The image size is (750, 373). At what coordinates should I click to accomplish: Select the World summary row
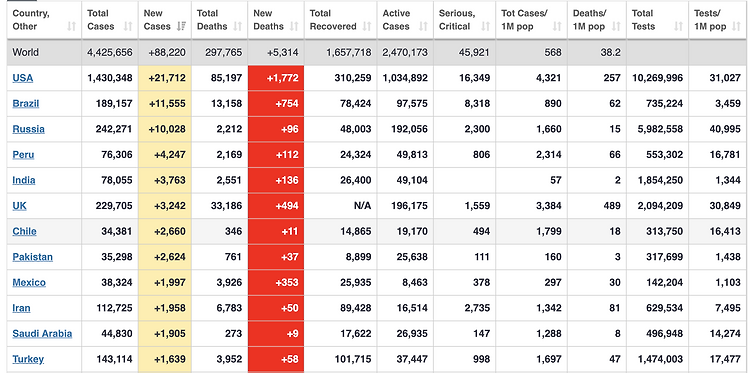pyautogui.click(x=375, y=52)
